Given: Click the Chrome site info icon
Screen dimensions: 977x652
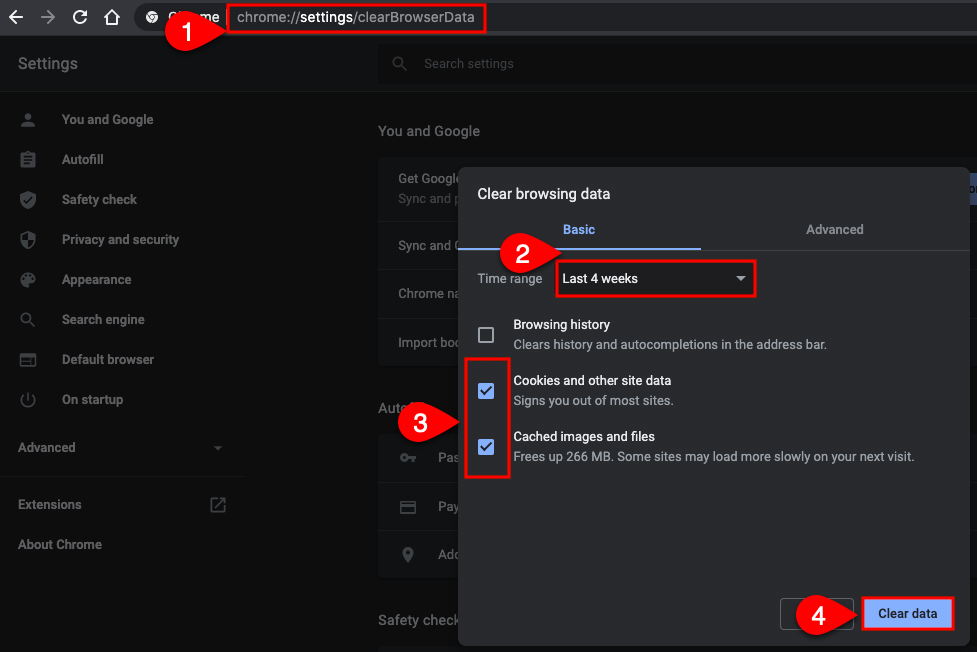Looking at the screenshot, I should click(x=152, y=17).
